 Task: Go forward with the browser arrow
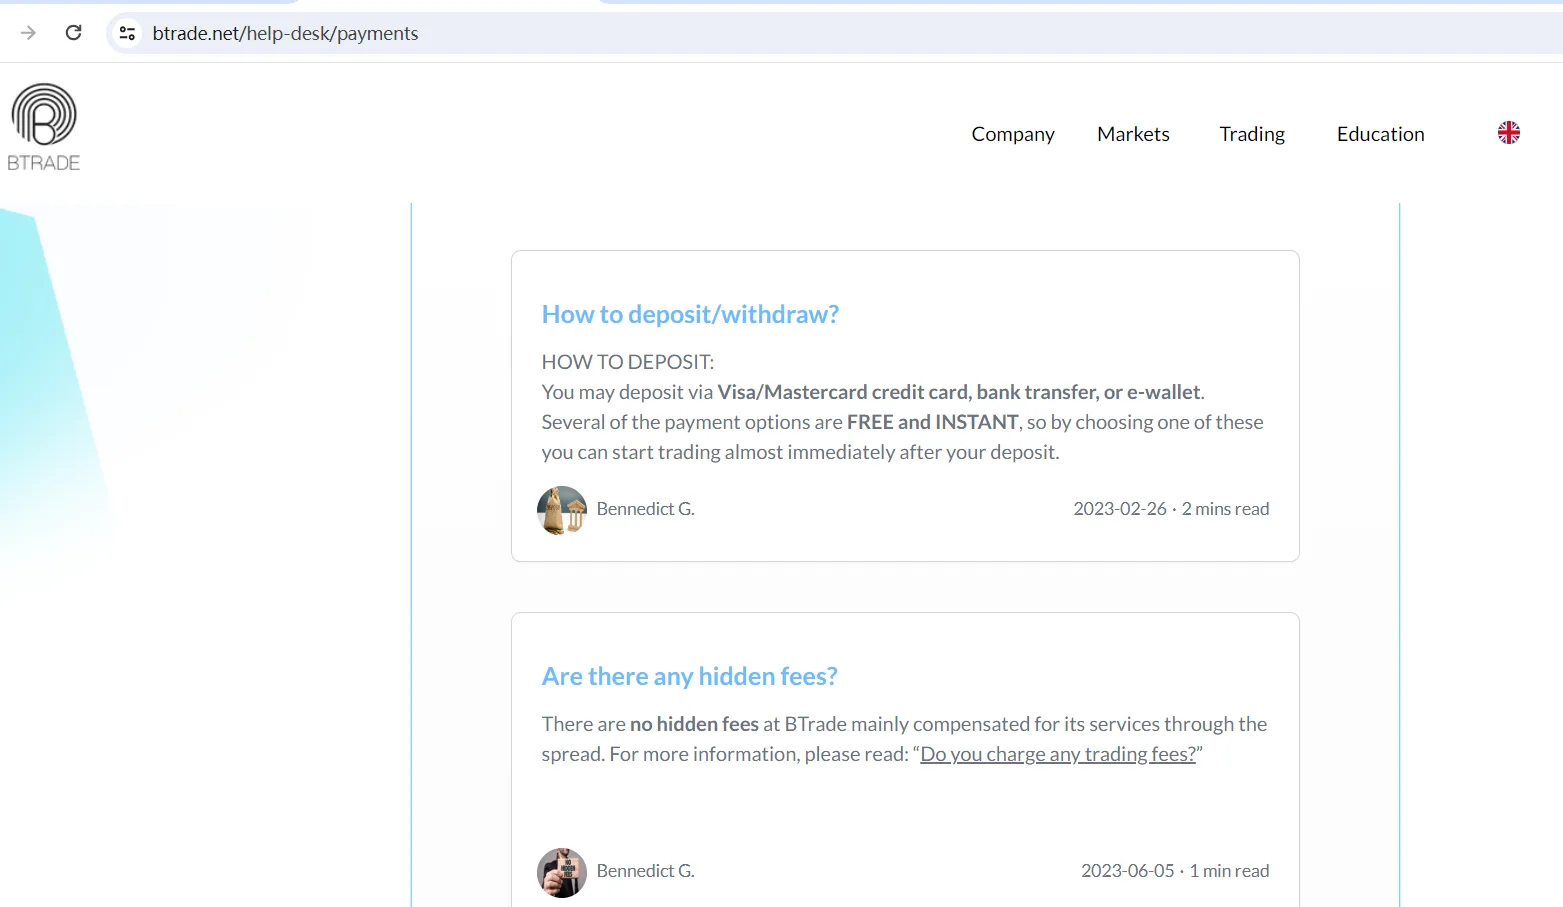(x=28, y=33)
